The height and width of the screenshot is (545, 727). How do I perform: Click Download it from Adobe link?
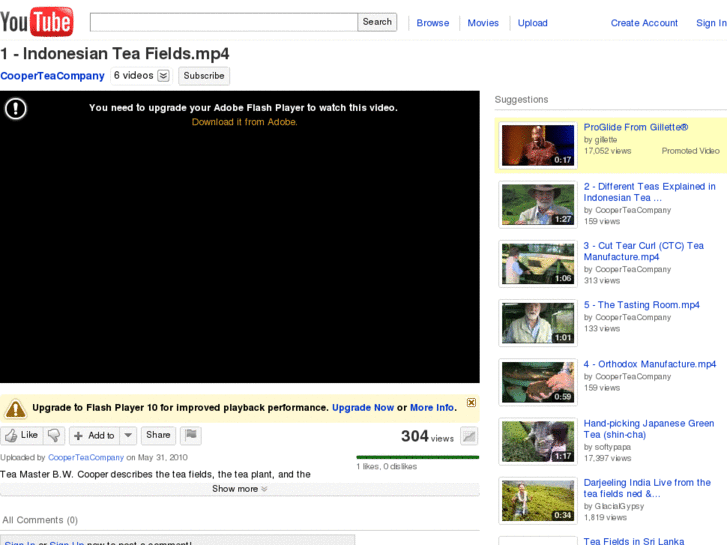244,122
